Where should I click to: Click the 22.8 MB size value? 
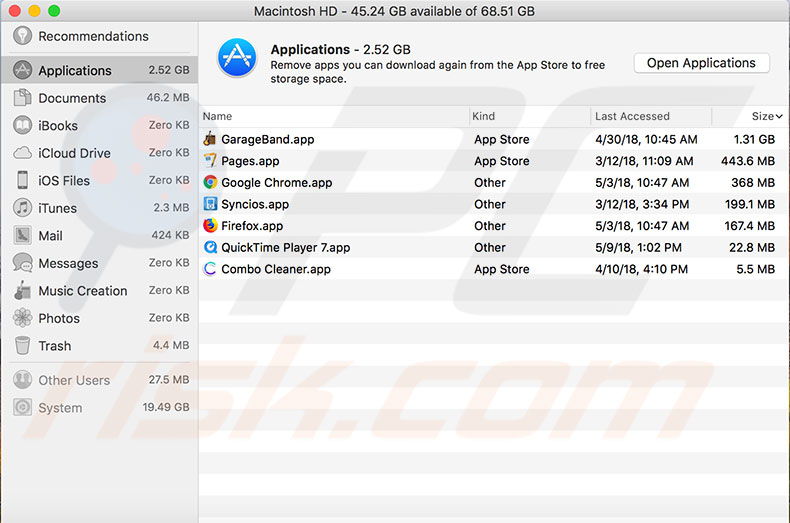tap(752, 248)
